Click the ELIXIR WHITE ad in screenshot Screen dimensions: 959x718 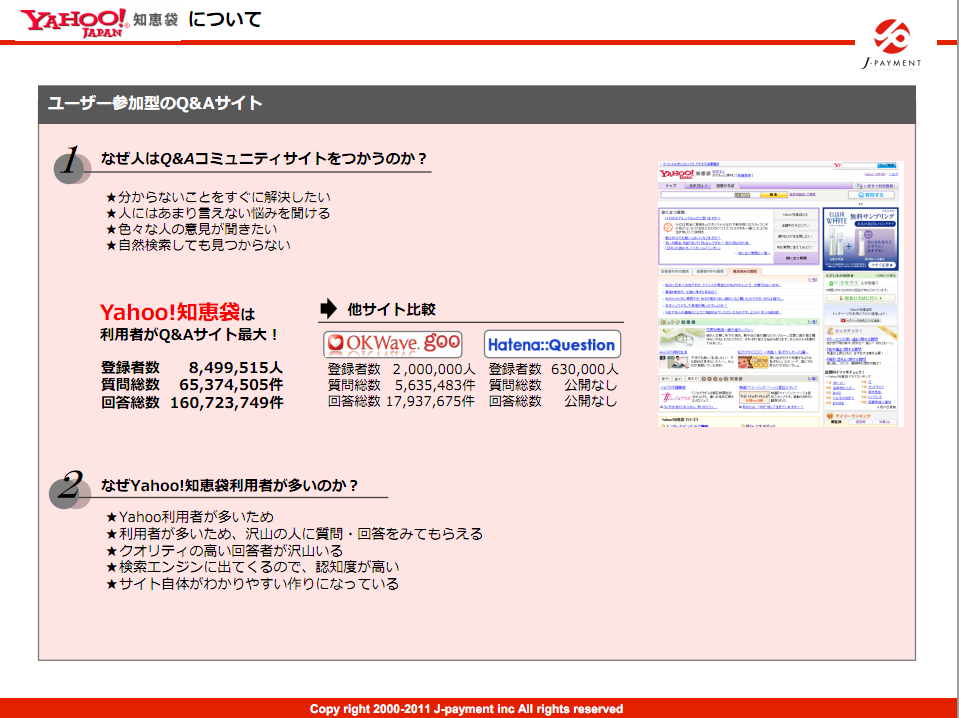click(861, 239)
